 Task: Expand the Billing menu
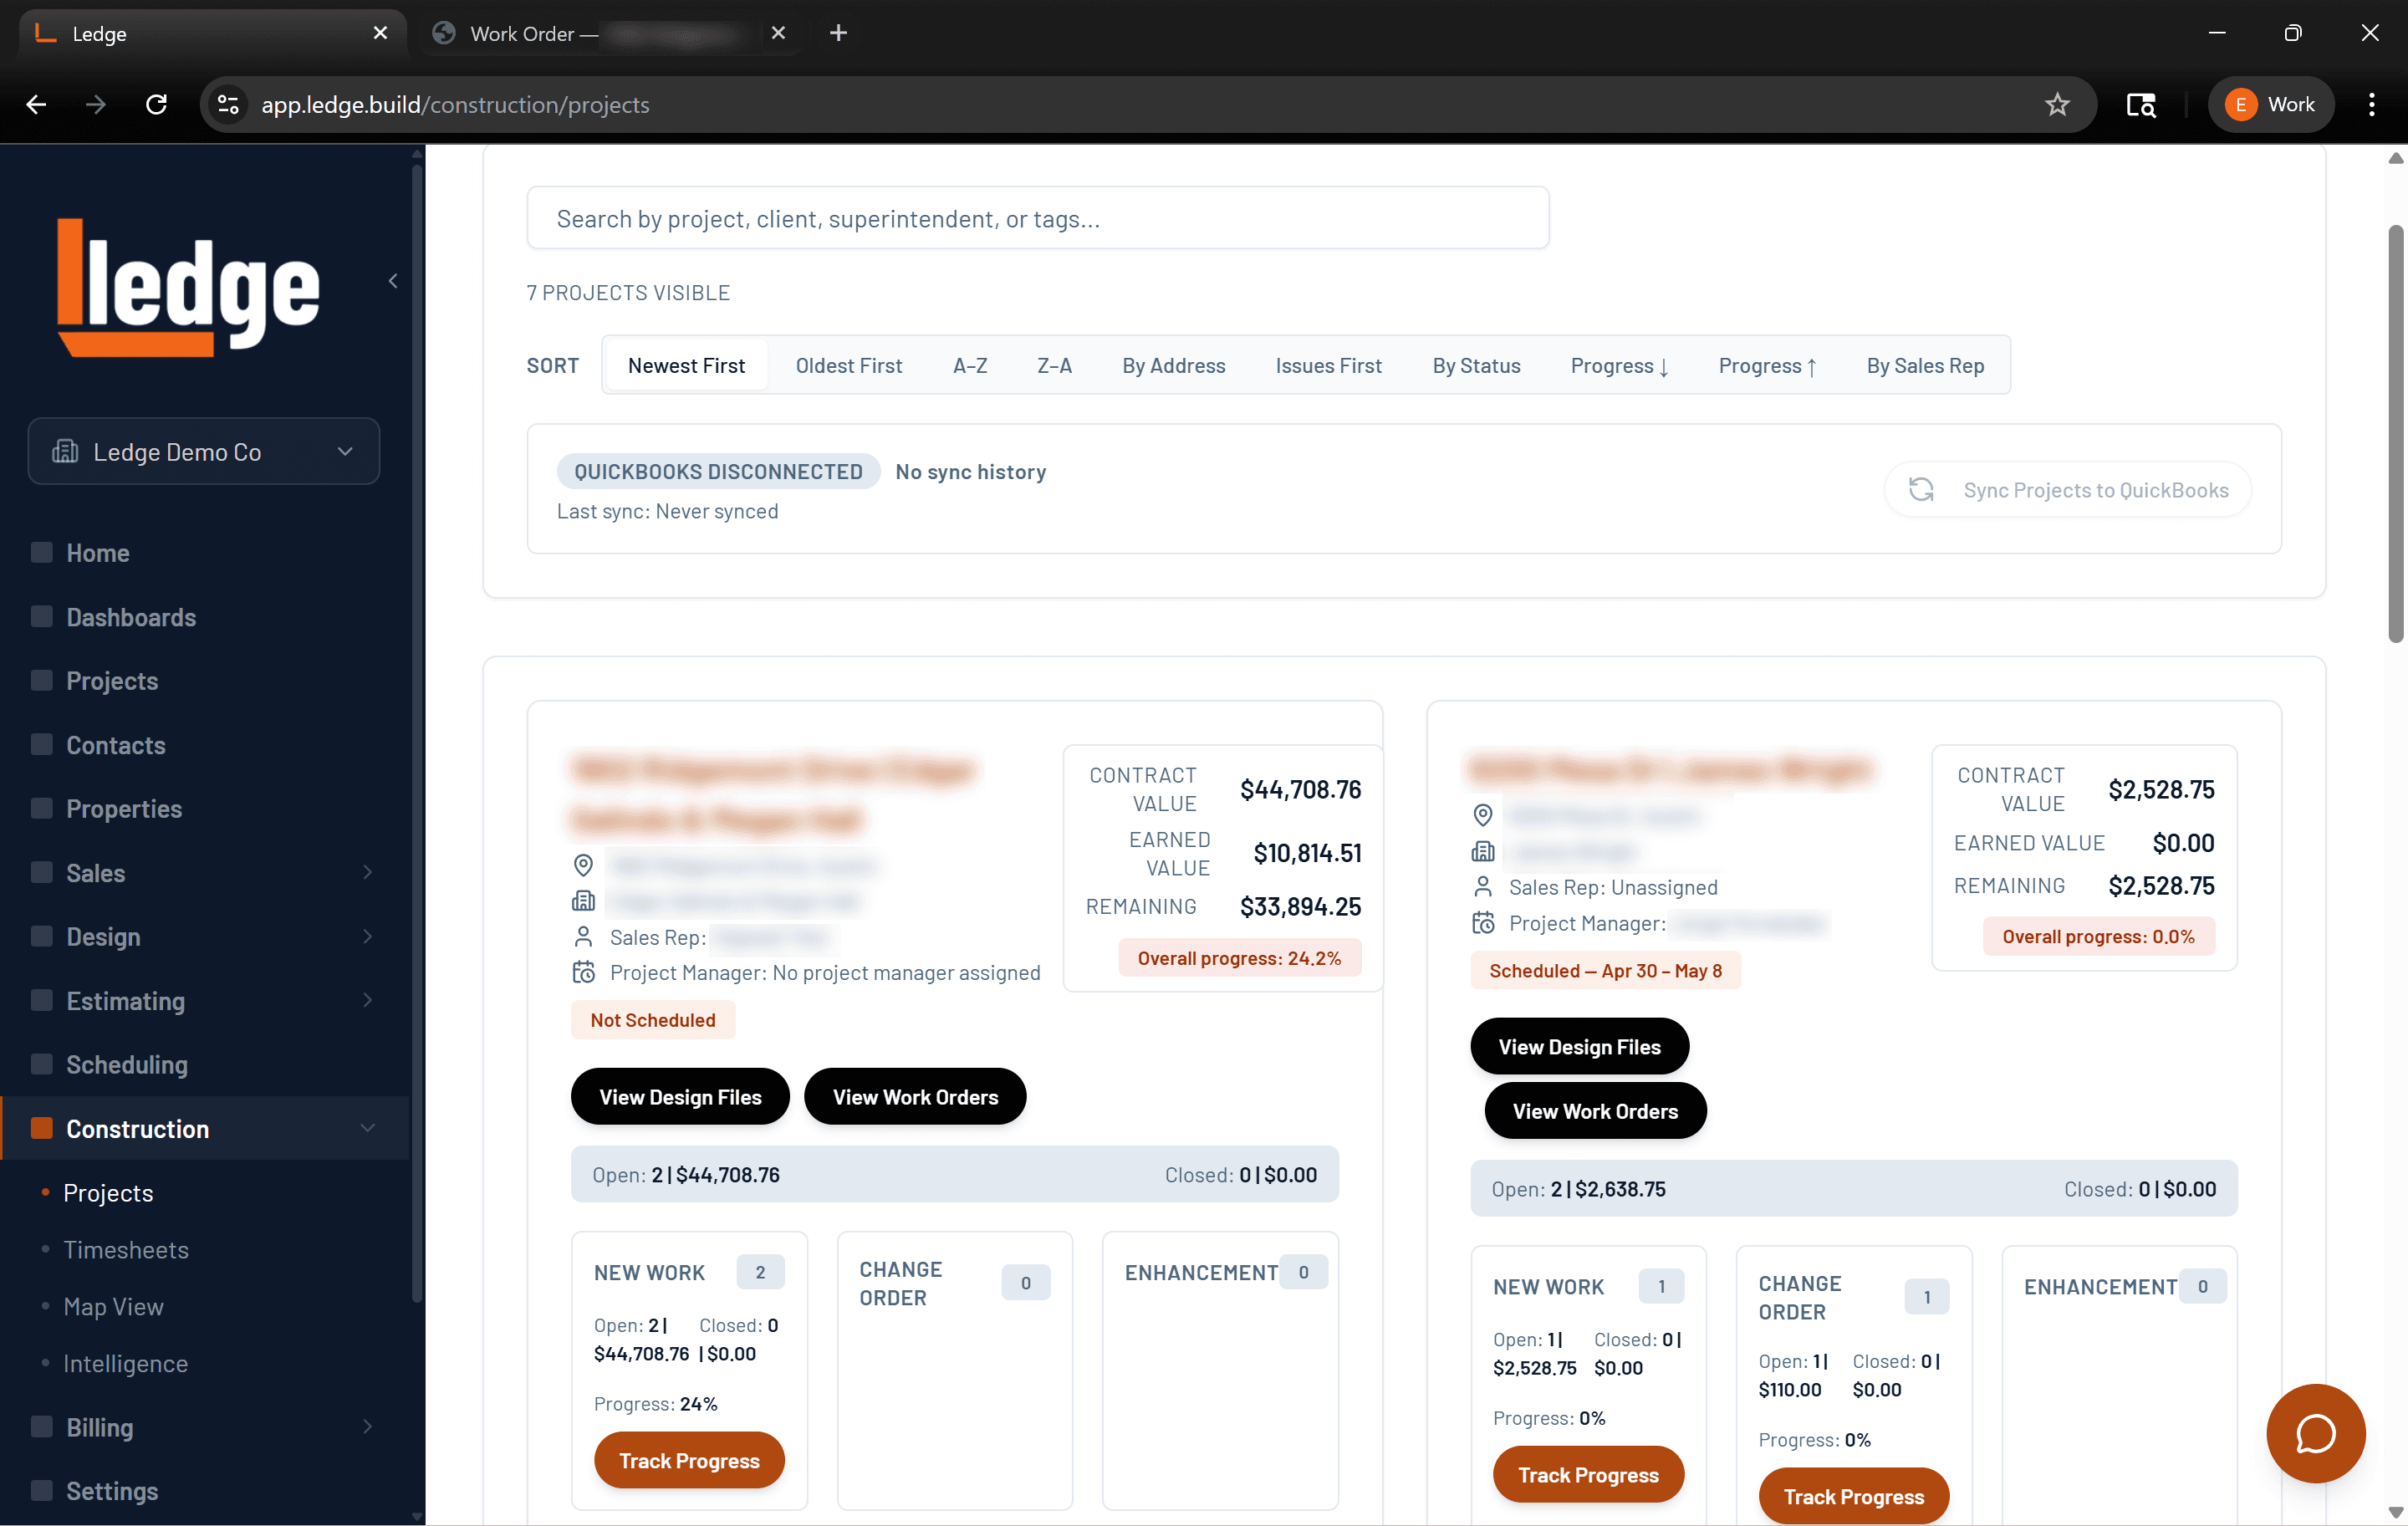[367, 1426]
